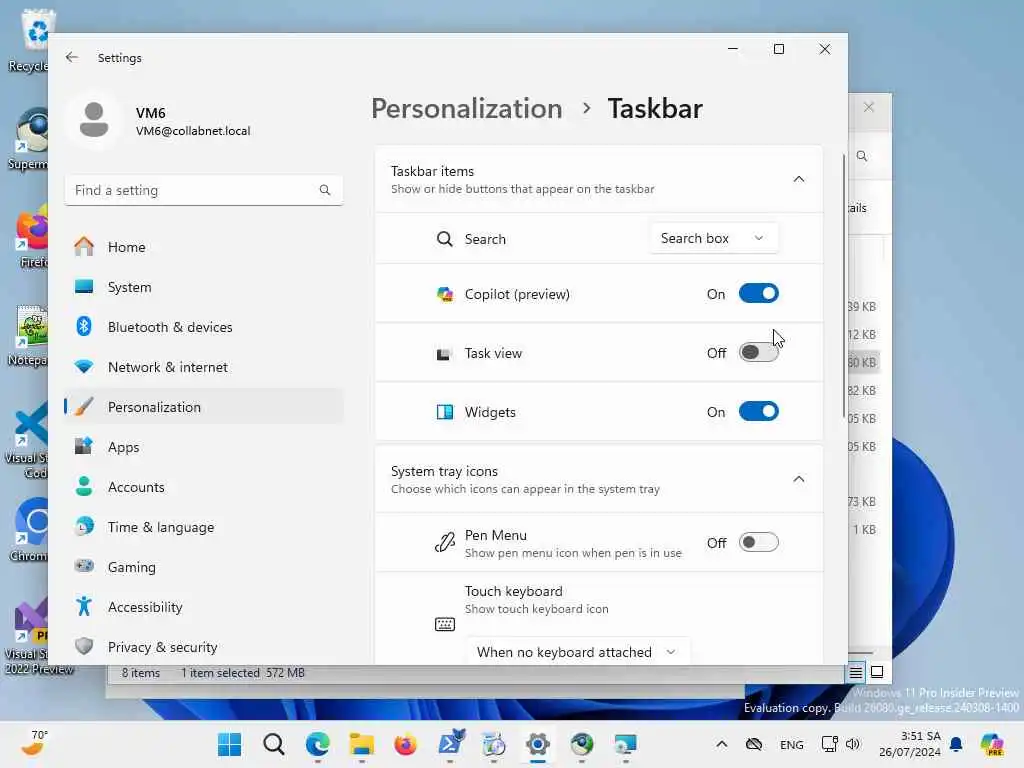The width and height of the screenshot is (1024, 768).
Task: Click the Settings gear on the taskbar
Action: tap(537, 744)
